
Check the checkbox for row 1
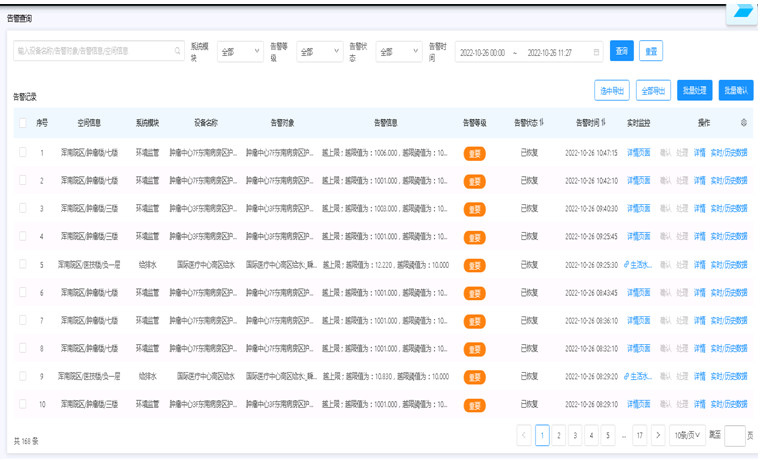[x=23, y=152]
